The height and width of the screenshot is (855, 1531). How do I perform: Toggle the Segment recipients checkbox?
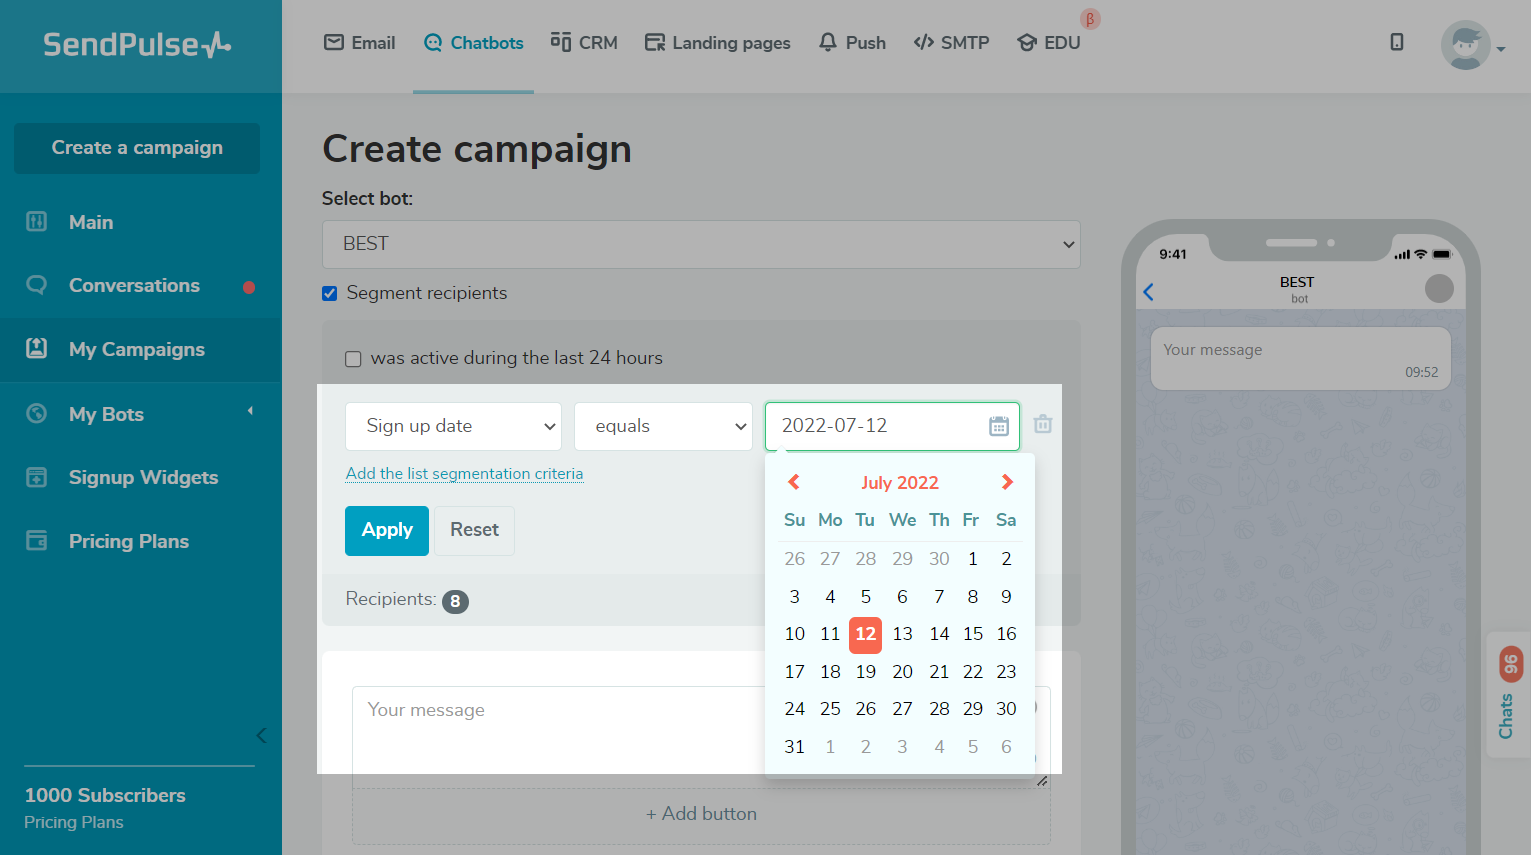click(330, 294)
